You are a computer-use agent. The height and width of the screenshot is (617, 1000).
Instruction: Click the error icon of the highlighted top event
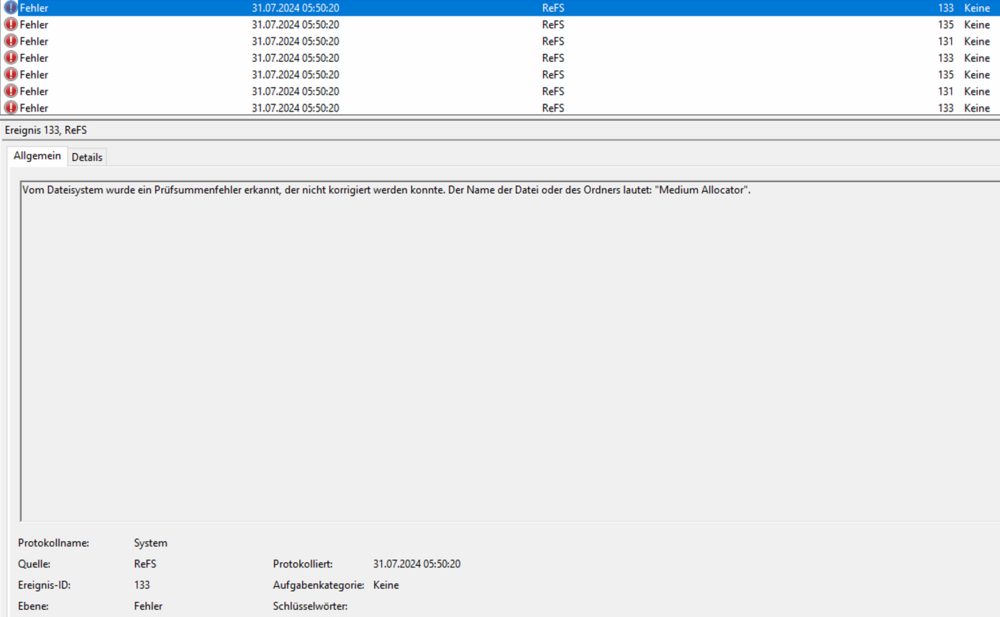(x=11, y=8)
